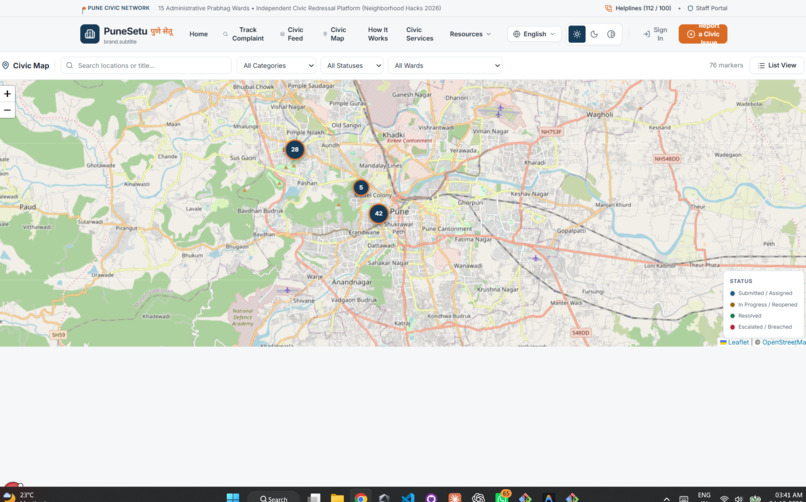Image resolution: width=806 pixels, height=502 pixels.
Task: Click In Progress / Reopened legend dot
Action: pyautogui.click(x=732, y=305)
